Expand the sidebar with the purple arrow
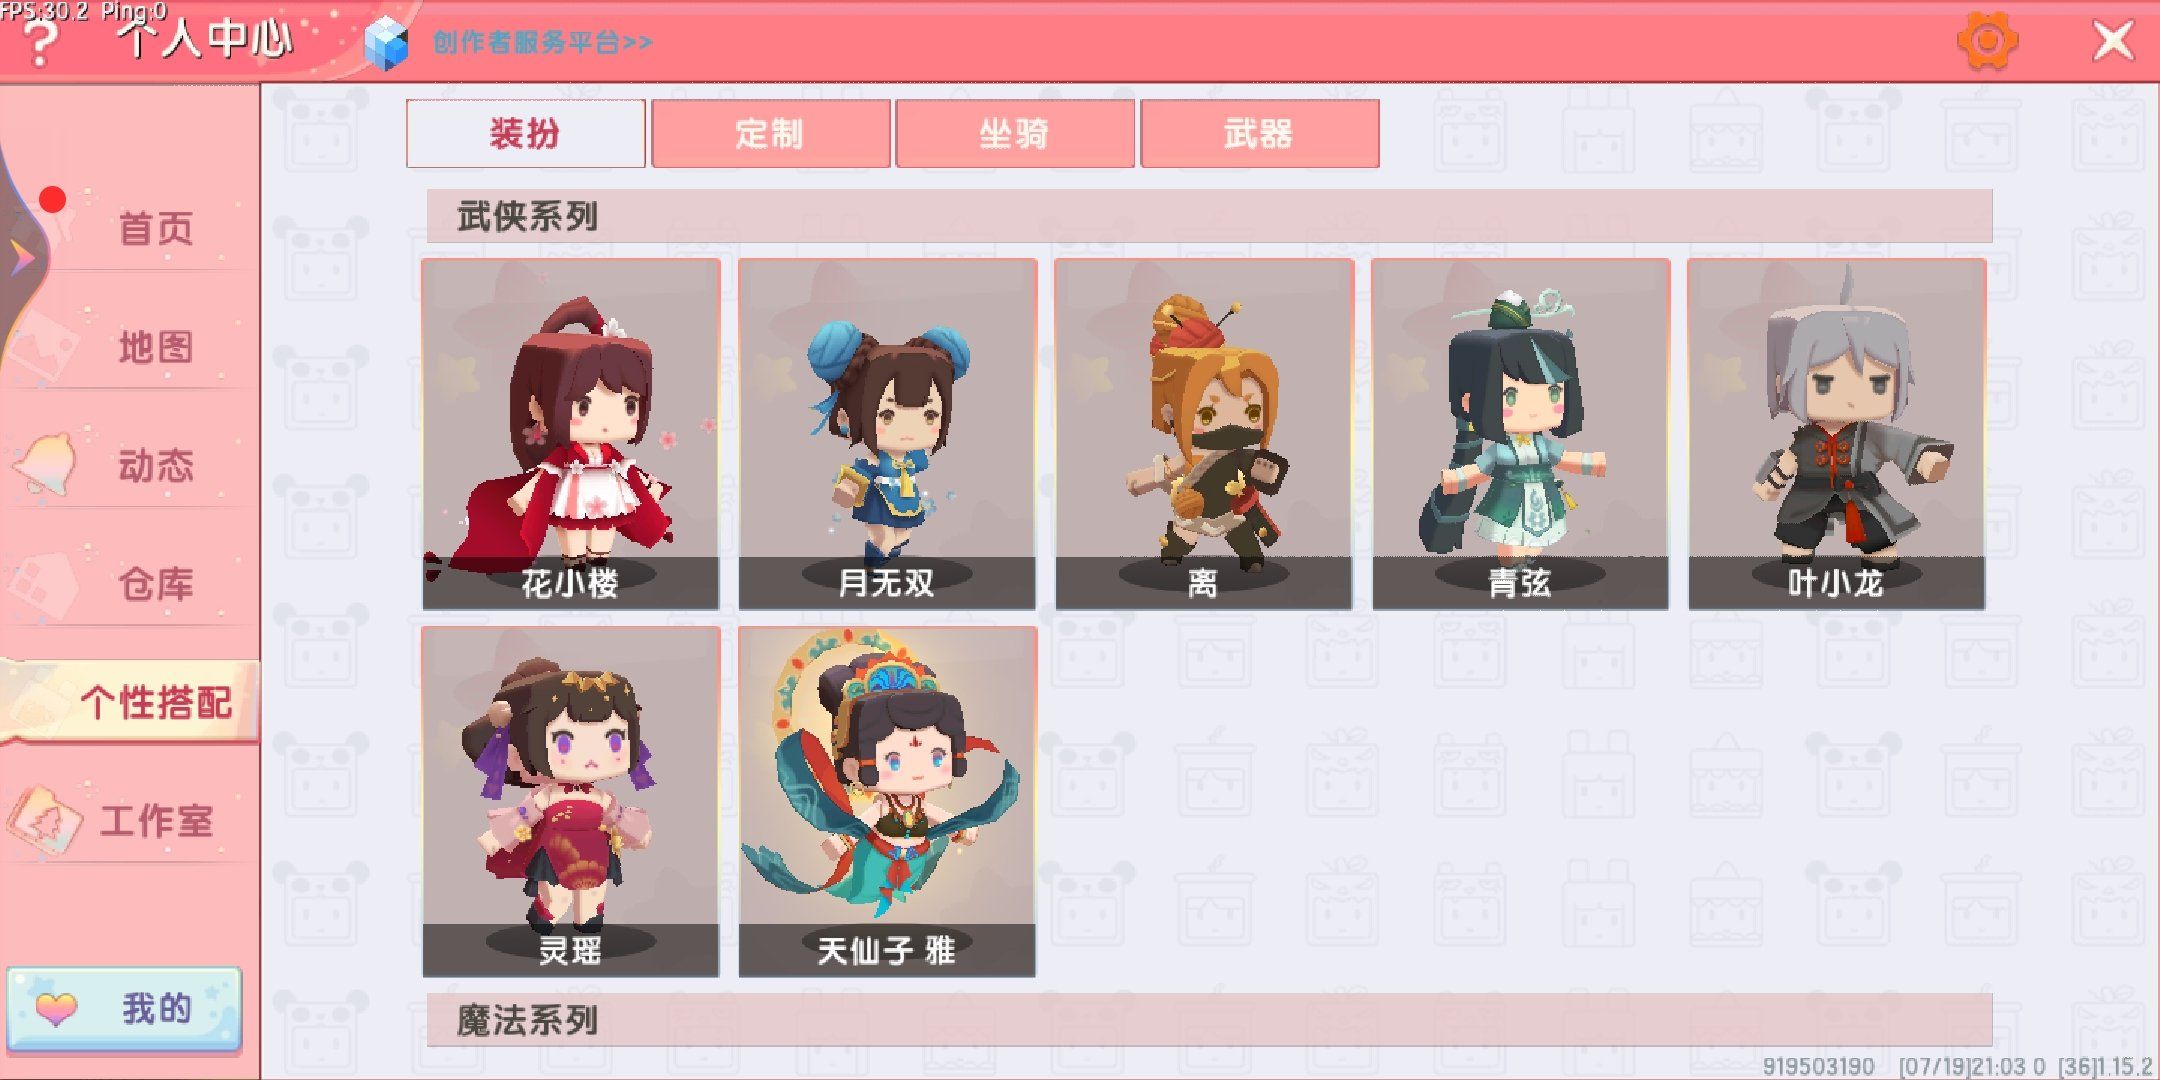The height and width of the screenshot is (1080, 2160). pos(22,257)
